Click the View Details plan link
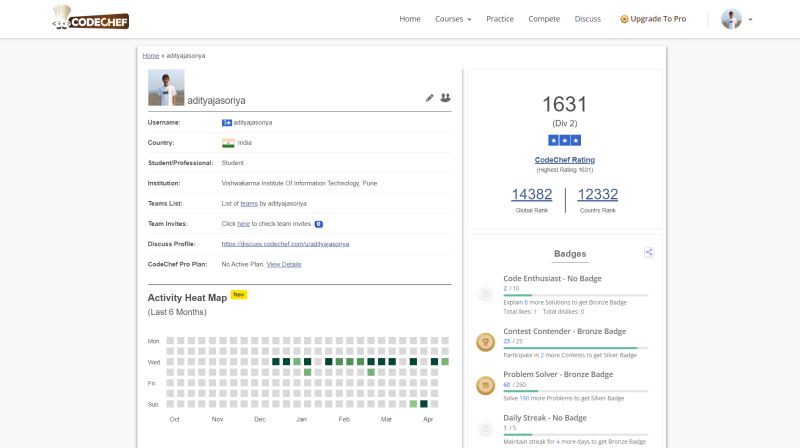This screenshot has width=800, height=448. [x=283, y=264]
